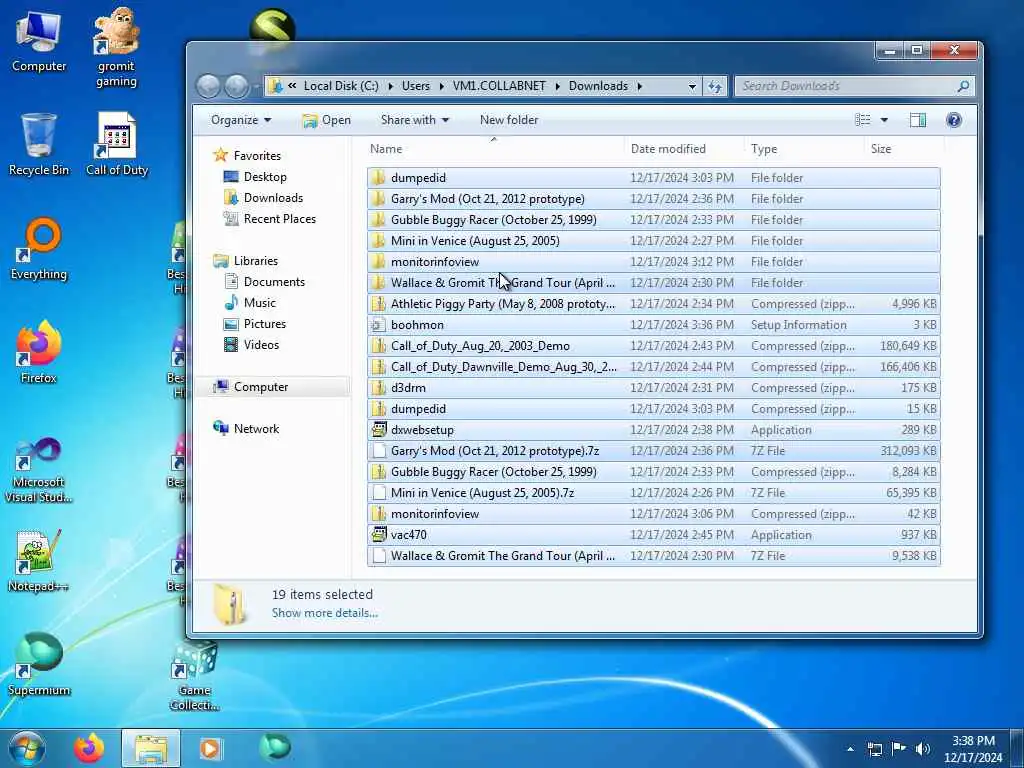This screenshot has height=768, width=1024.
Task: Sort by the Name column header
Action: 494,149
